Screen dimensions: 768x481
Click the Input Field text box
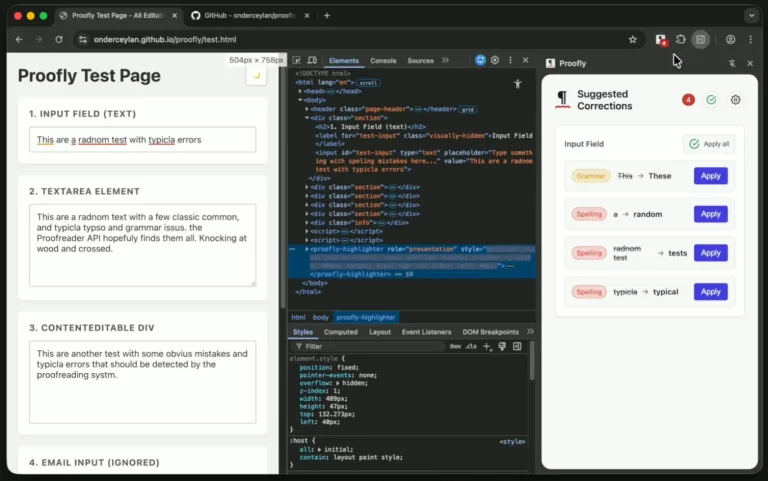pyautogui.click(x=142, y=140)
